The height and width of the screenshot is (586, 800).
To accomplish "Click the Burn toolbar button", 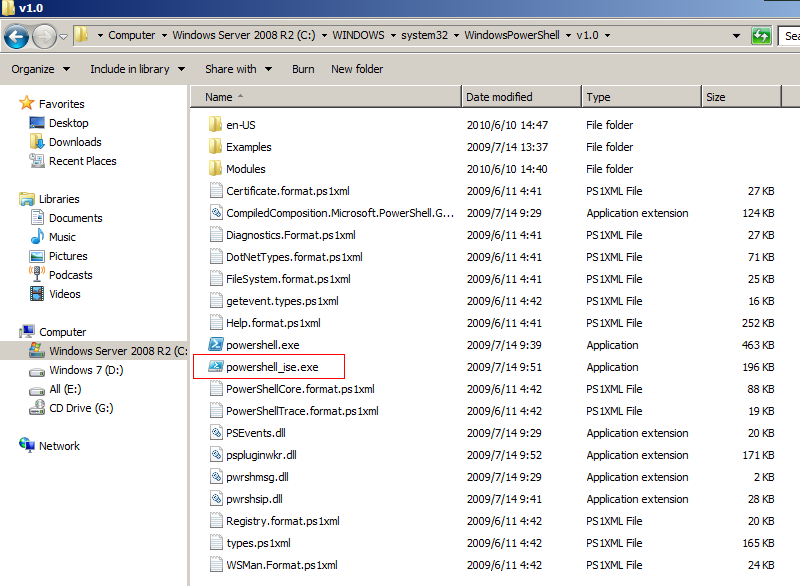I will [303, 69].
